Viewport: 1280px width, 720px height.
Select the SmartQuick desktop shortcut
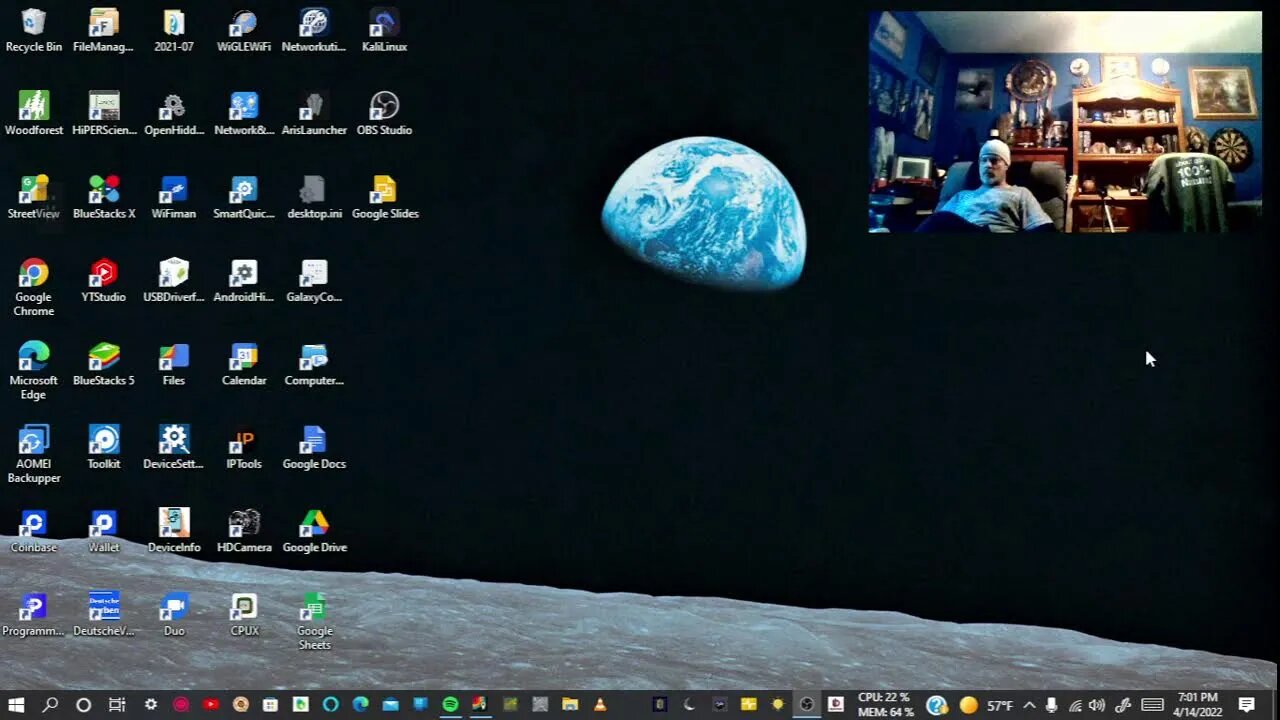(244, 197)
